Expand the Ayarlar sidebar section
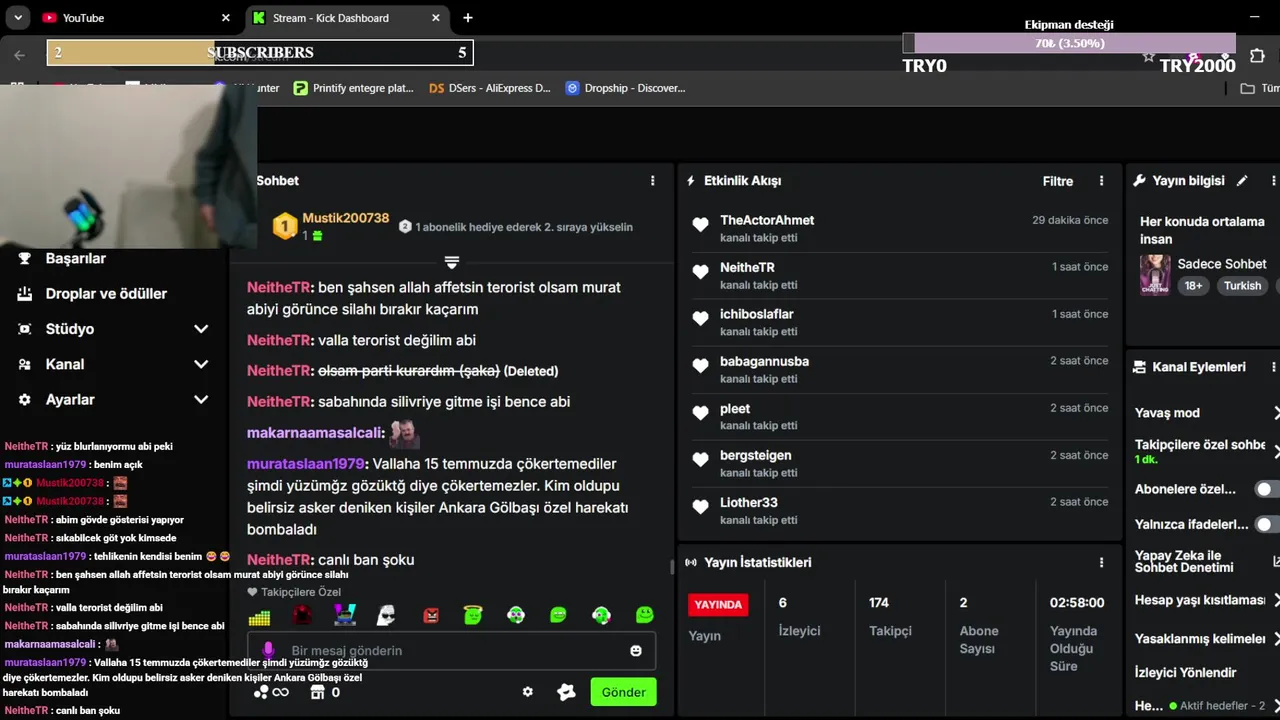 click(201, 399)
